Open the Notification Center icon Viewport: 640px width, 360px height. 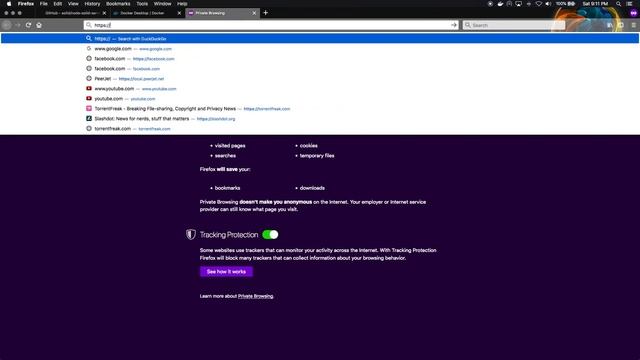point(630,4)
